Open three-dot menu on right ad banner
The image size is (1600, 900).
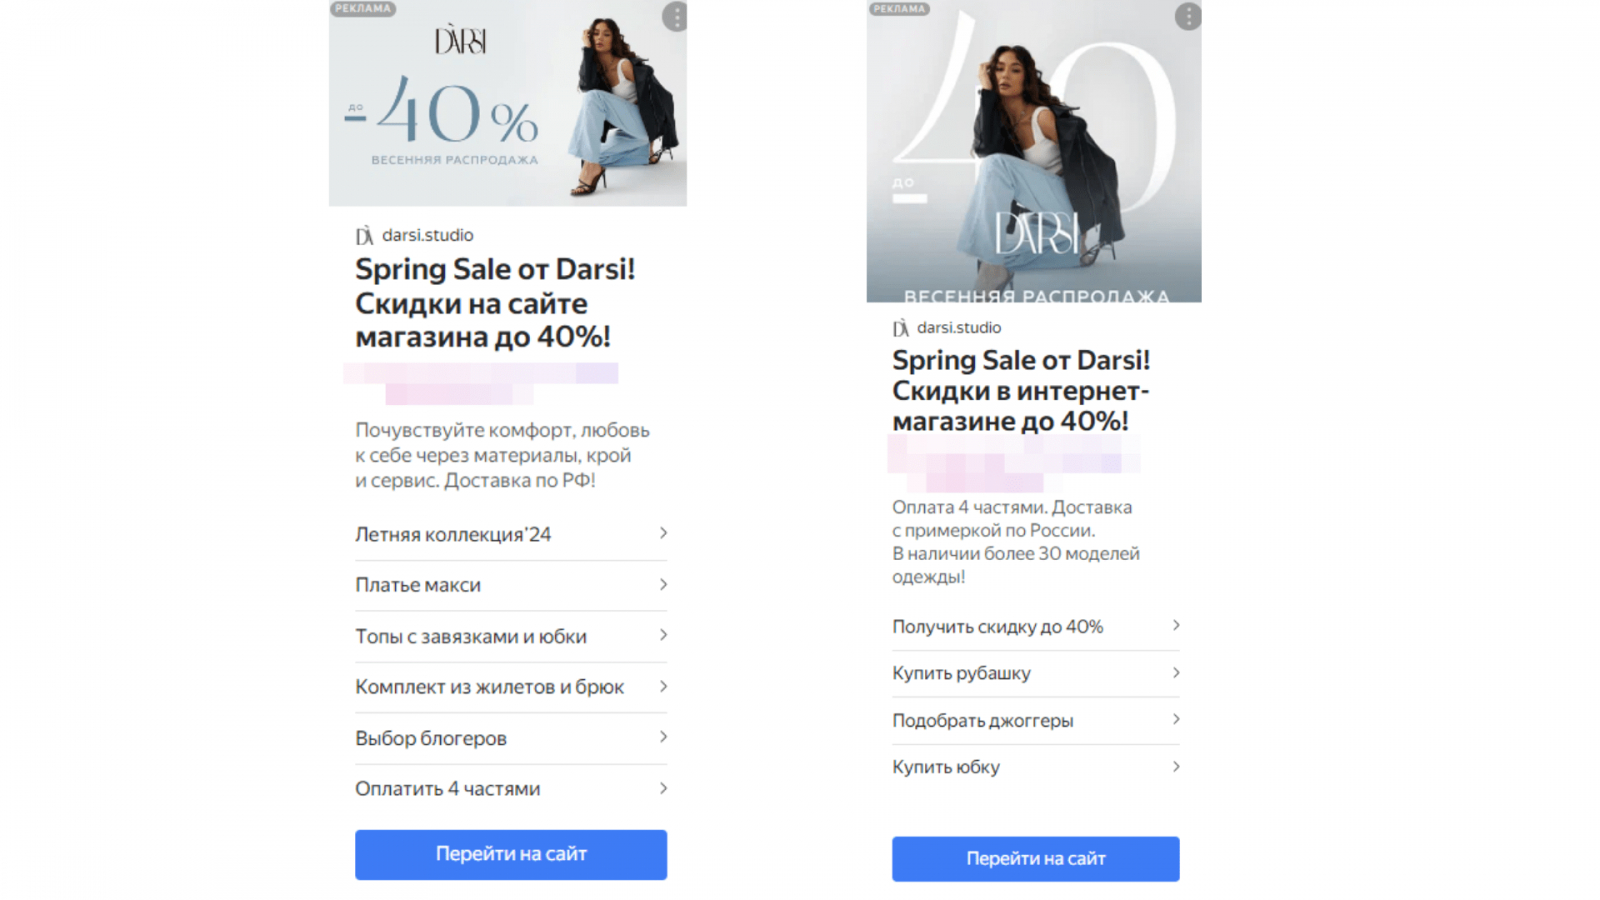(1187, 17)
